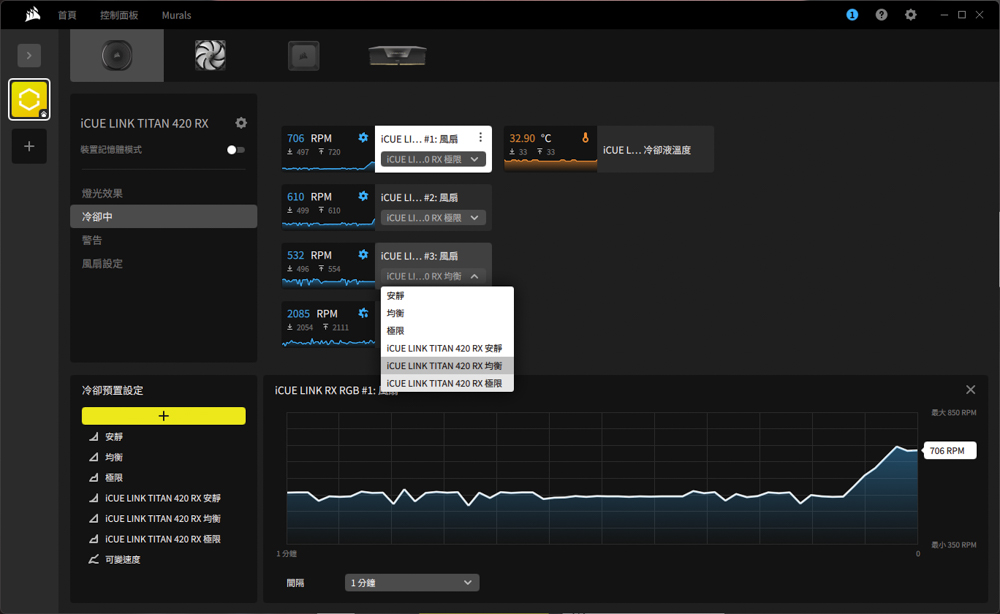Click the 706 RPM graph value label
This screenshot has height=614, width=1000.
[x=950, y=451]
